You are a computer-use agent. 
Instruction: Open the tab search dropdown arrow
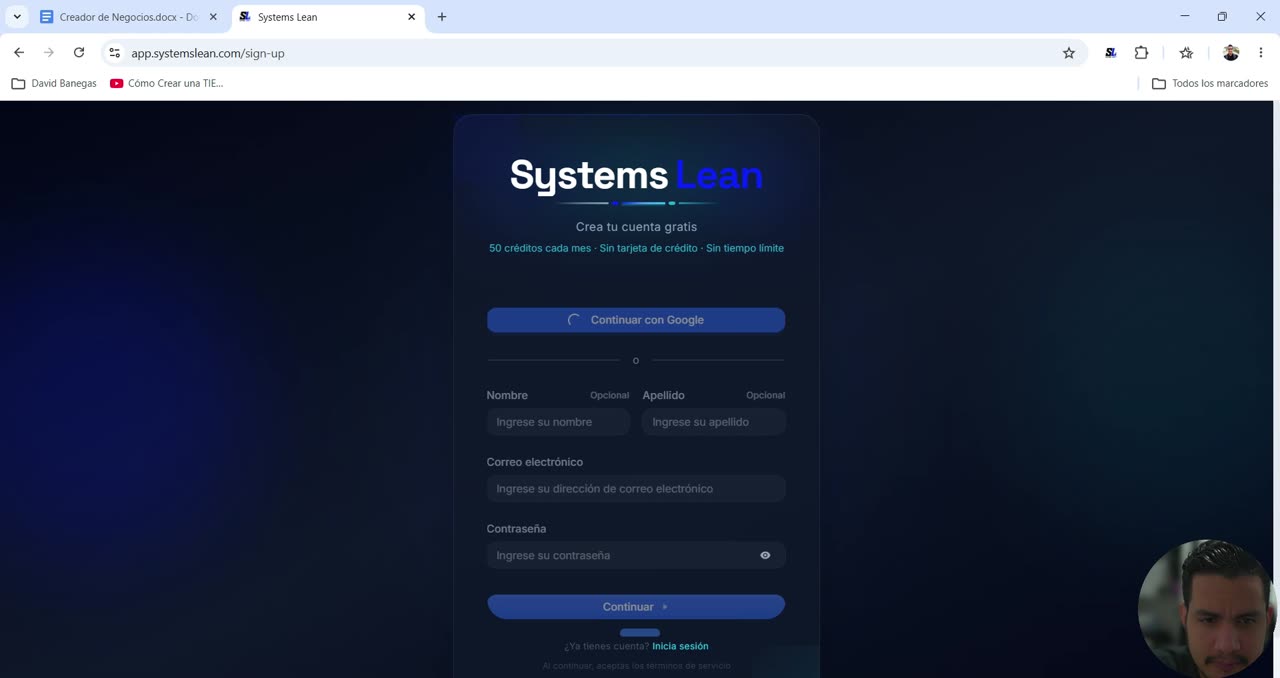[x=17, y=17]
